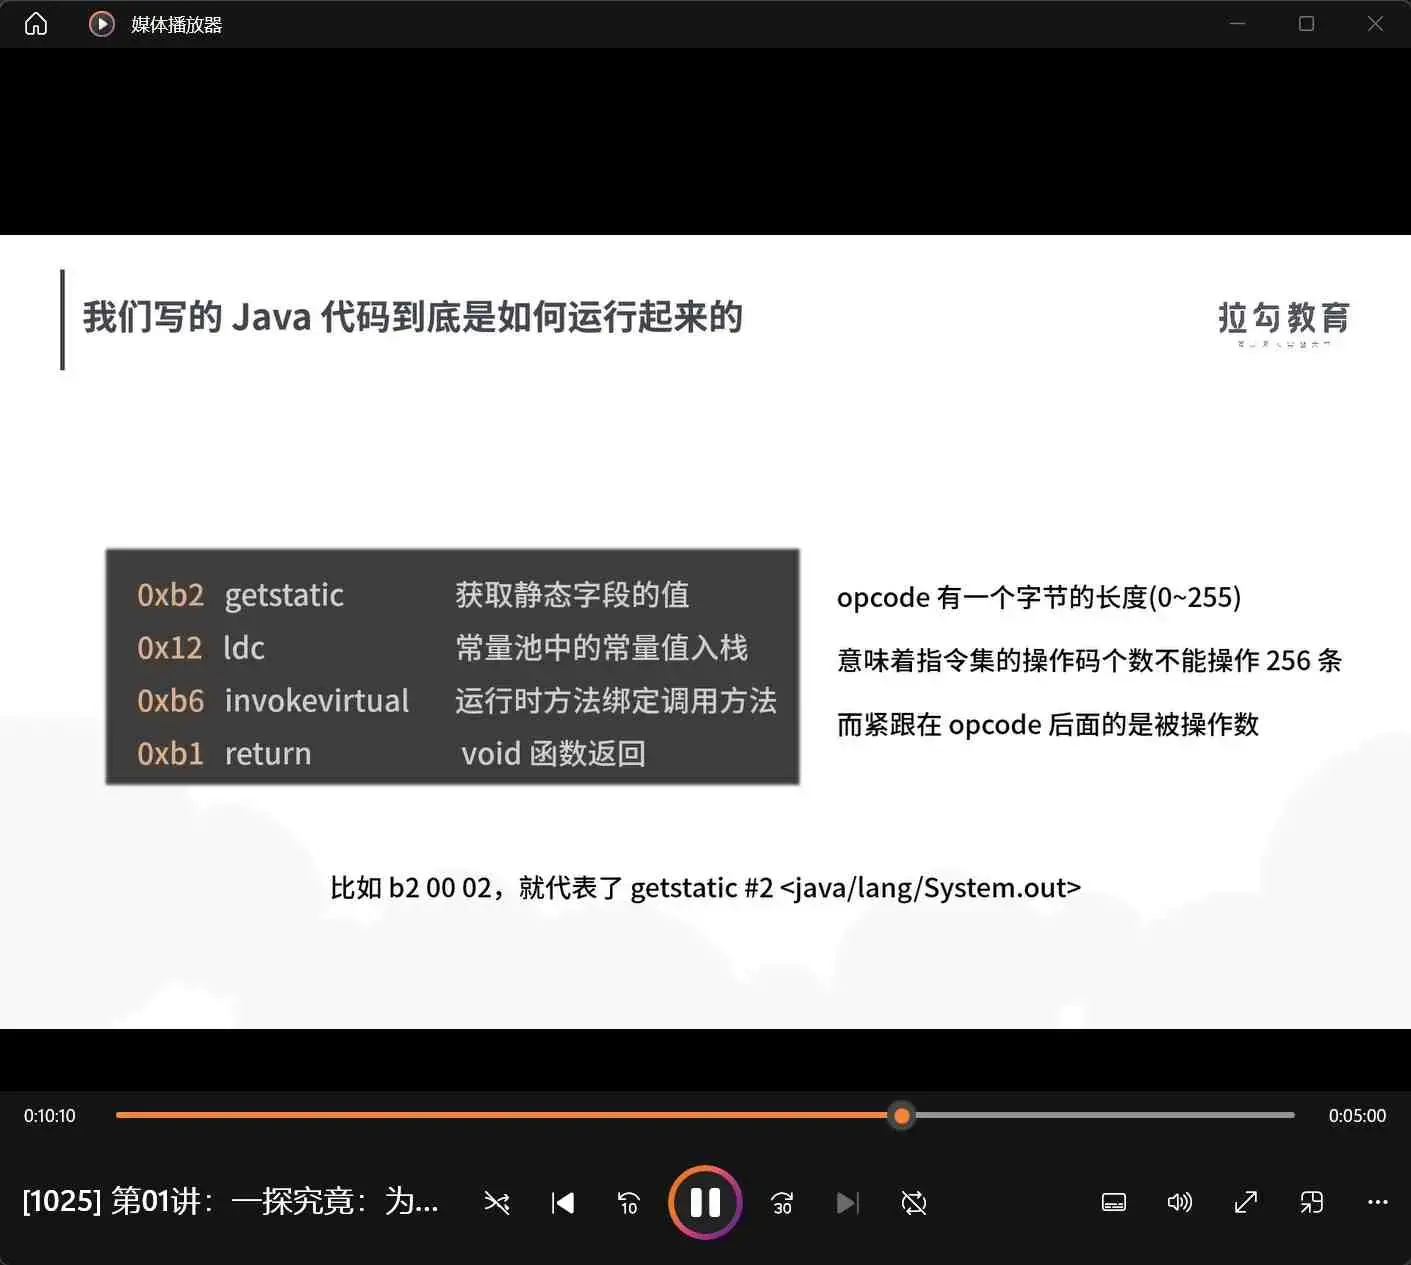Go to the next track
This screenshot has width=1411, height=1265.
pyautogui.click(x=847, y=1203)
